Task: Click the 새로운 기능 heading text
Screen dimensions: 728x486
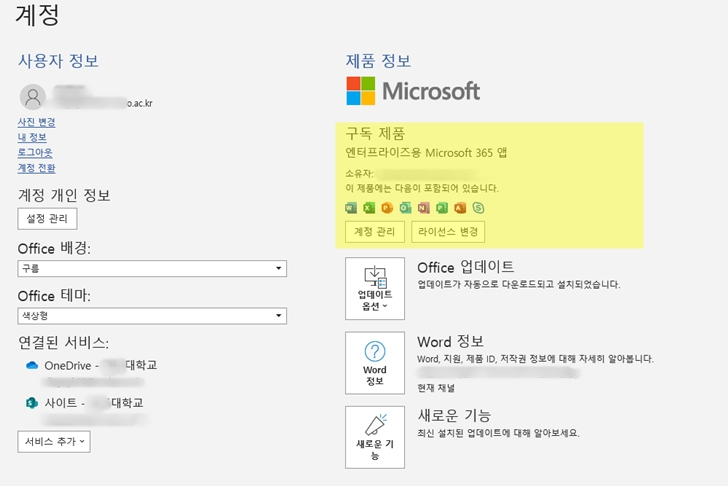Action: coord(454,415)
